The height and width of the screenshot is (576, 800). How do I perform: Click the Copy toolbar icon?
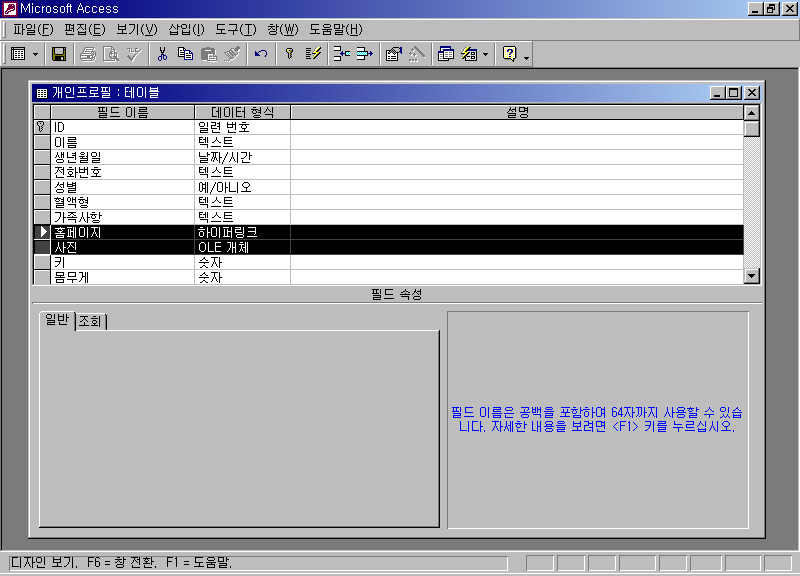(x=185, y=54)
